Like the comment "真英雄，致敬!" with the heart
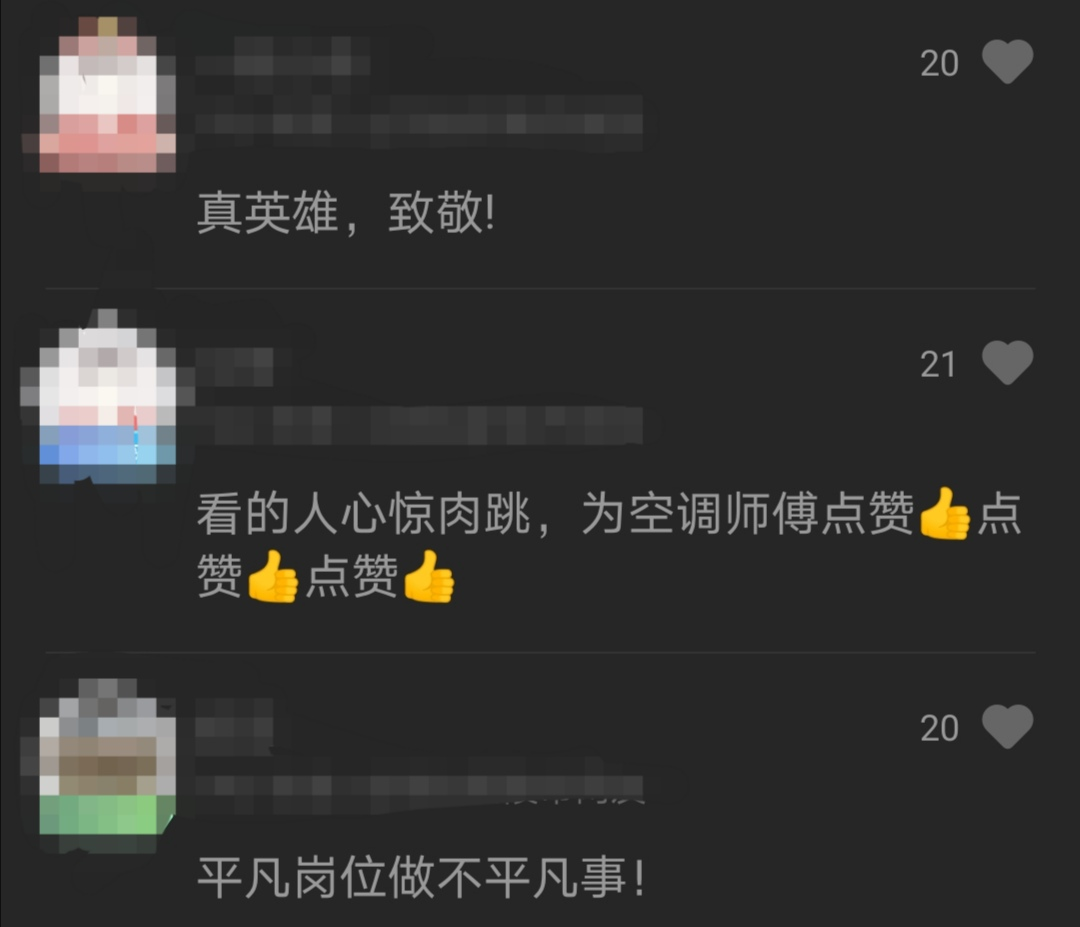The image size is (1080, 927). pyautogui.click(x=1007, y=62)
